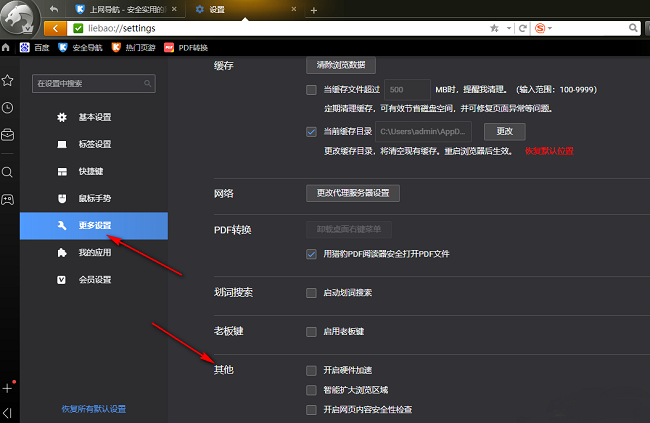The width and height of the screenshot is (650, 423).
Task: Open the address bar history dropdown arrow
Action: point(509,28)
